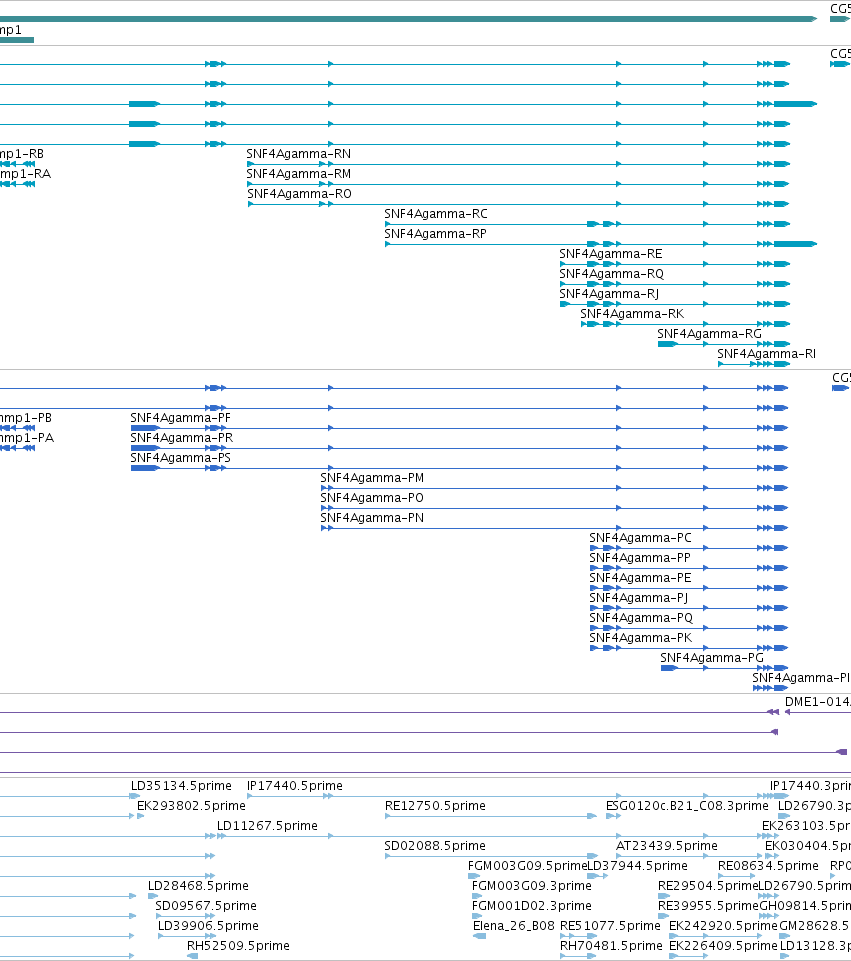
Task: Click the SNF4Agamma-PM protein label
Action: pos(372,478)
